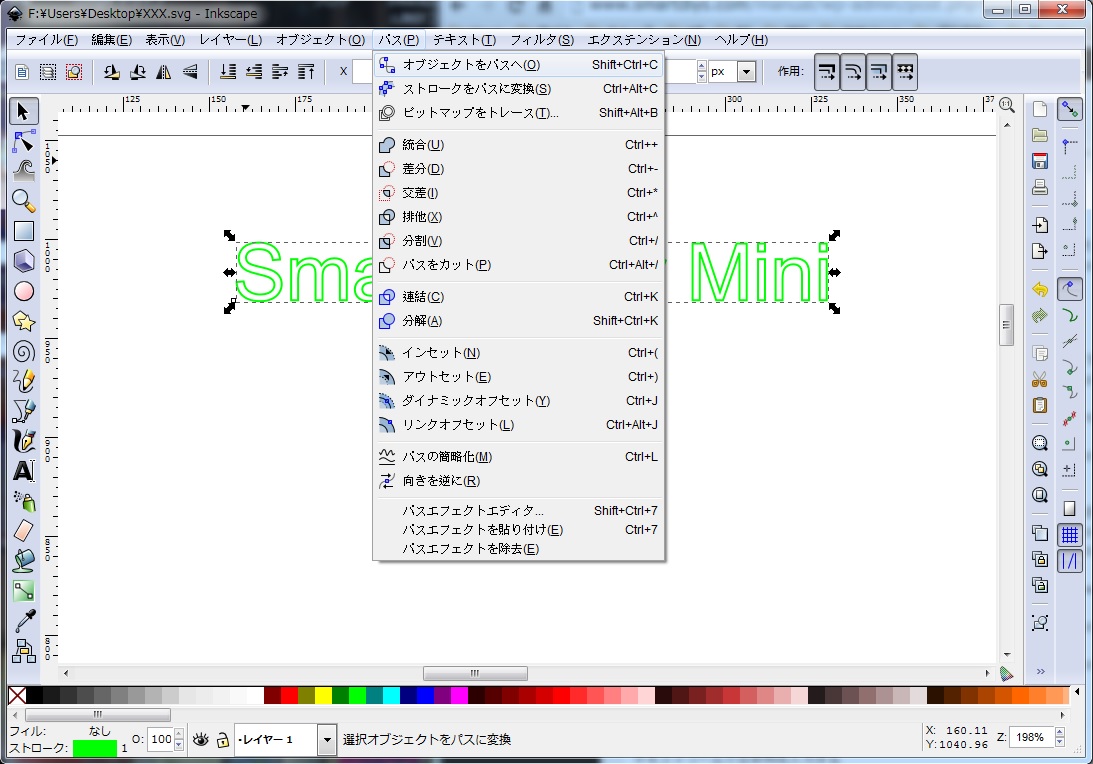This screenshot has height=764, width=1093.
Task: Click the テキスト(T) menu label
Action: point(464,40)
